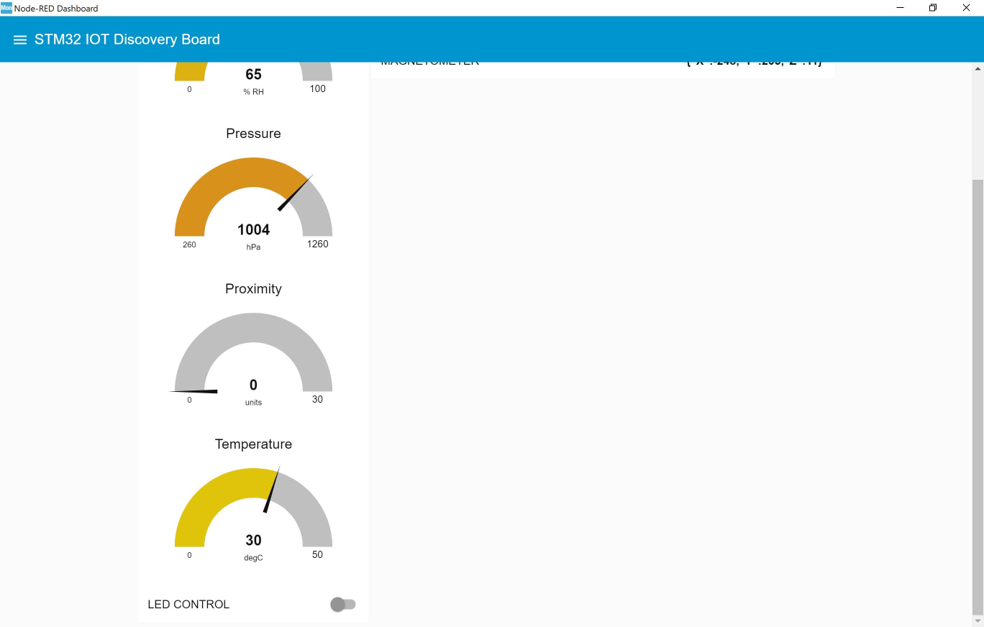Click the STM32 IOT Discovery Board title
The image size is (984, 627).
point(127,40)
